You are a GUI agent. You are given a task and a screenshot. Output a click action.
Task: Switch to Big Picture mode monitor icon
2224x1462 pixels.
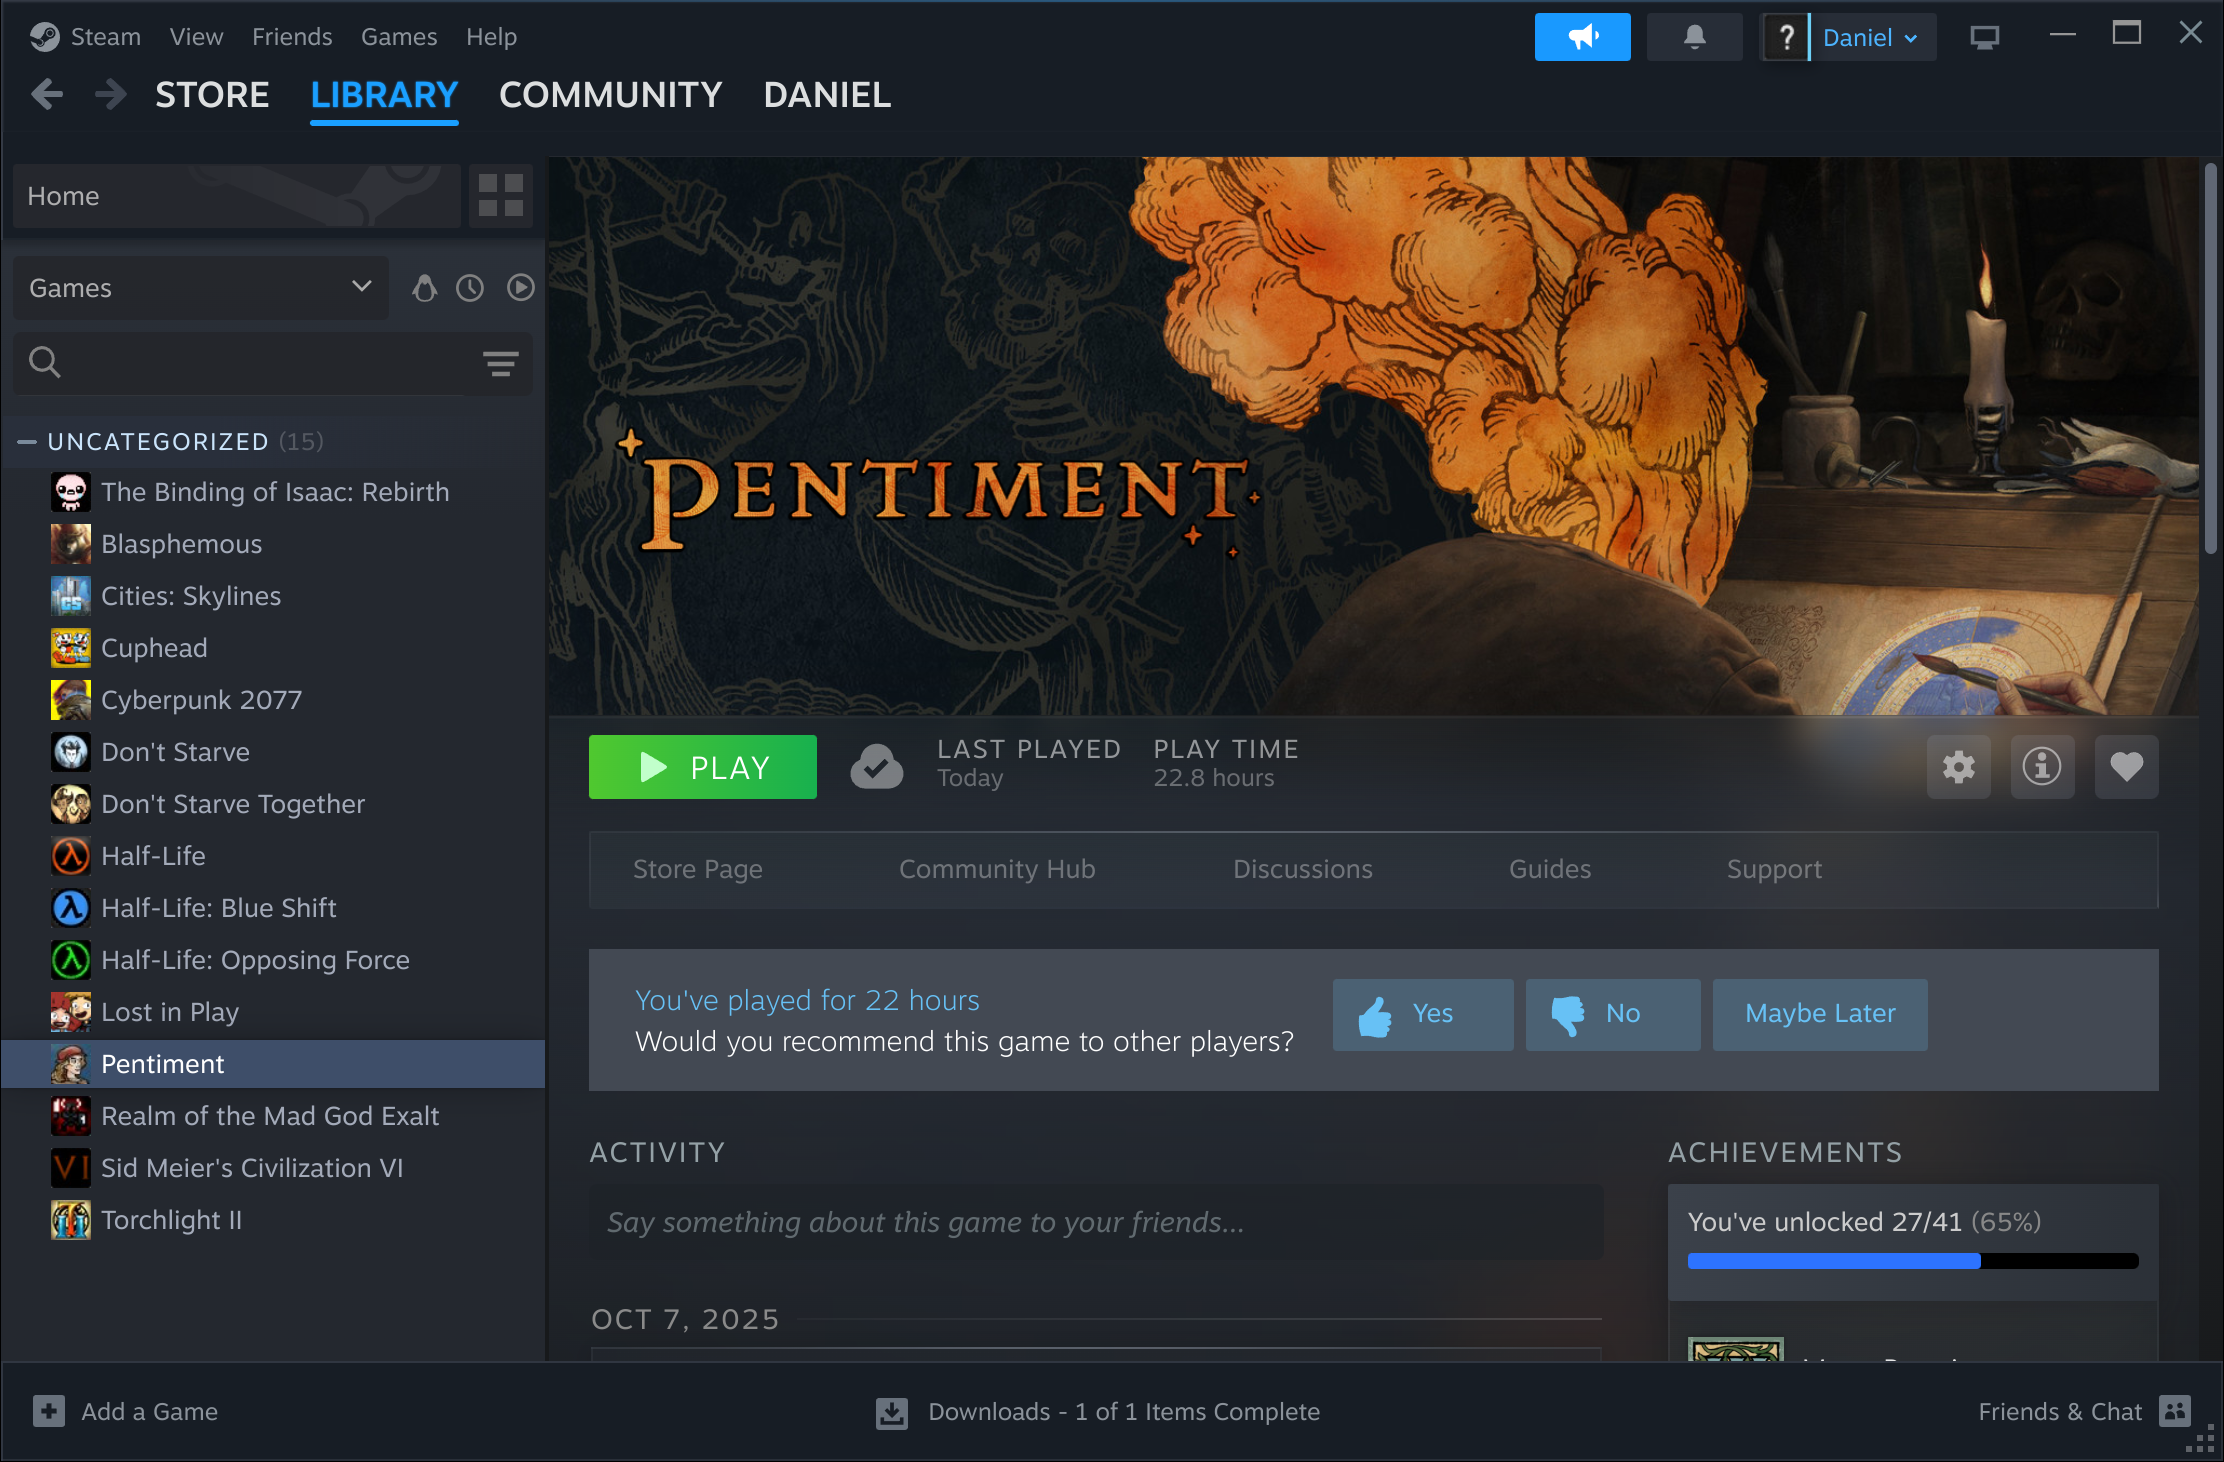point(1984,37)
